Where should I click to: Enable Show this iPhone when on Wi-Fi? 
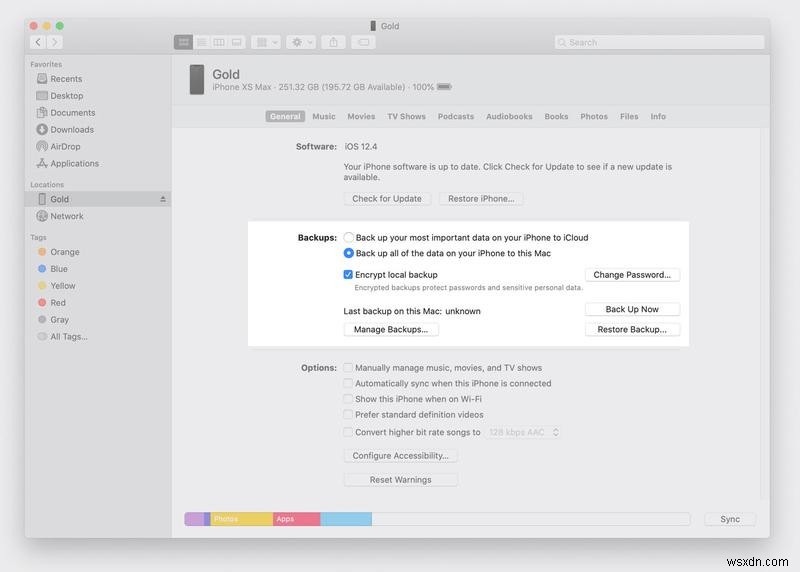[x=348, y=399]
